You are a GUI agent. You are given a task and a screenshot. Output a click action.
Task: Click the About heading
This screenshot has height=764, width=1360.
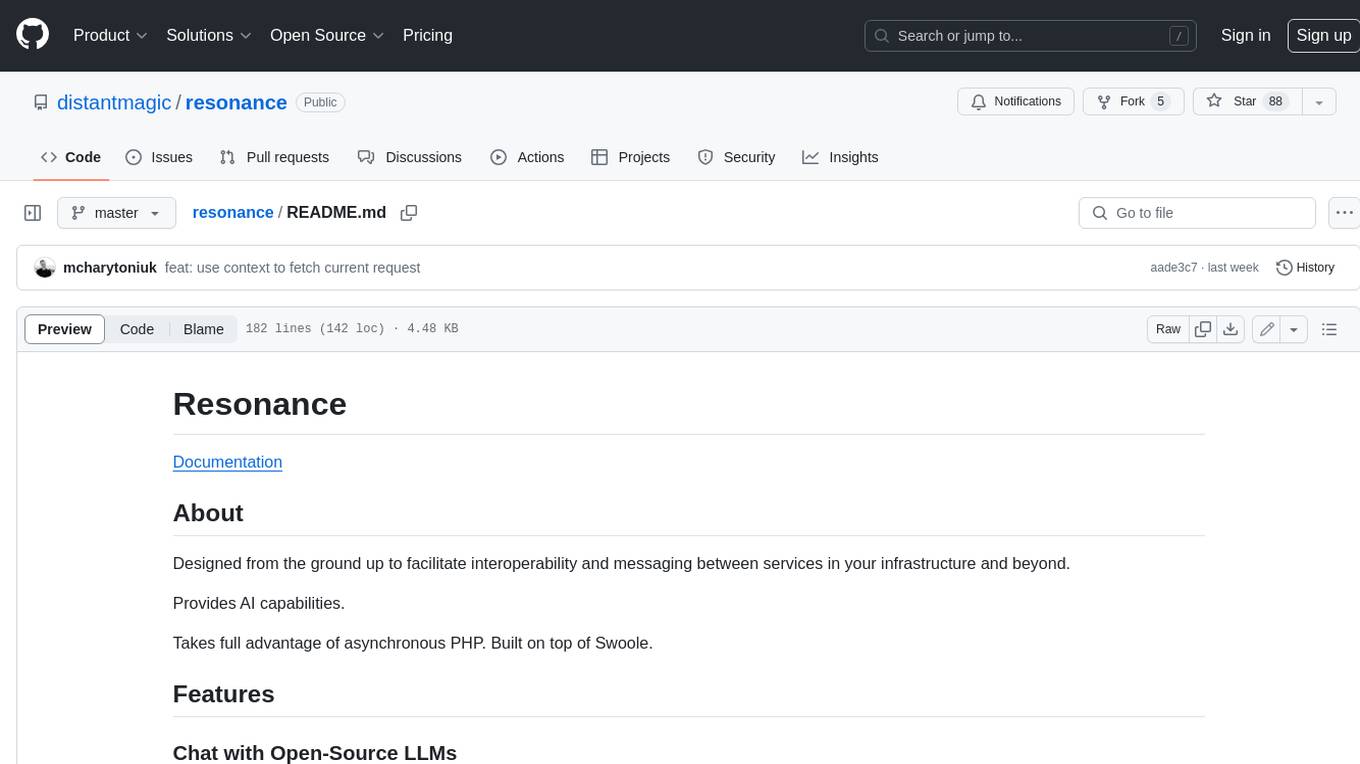click(x=208, y=513)
